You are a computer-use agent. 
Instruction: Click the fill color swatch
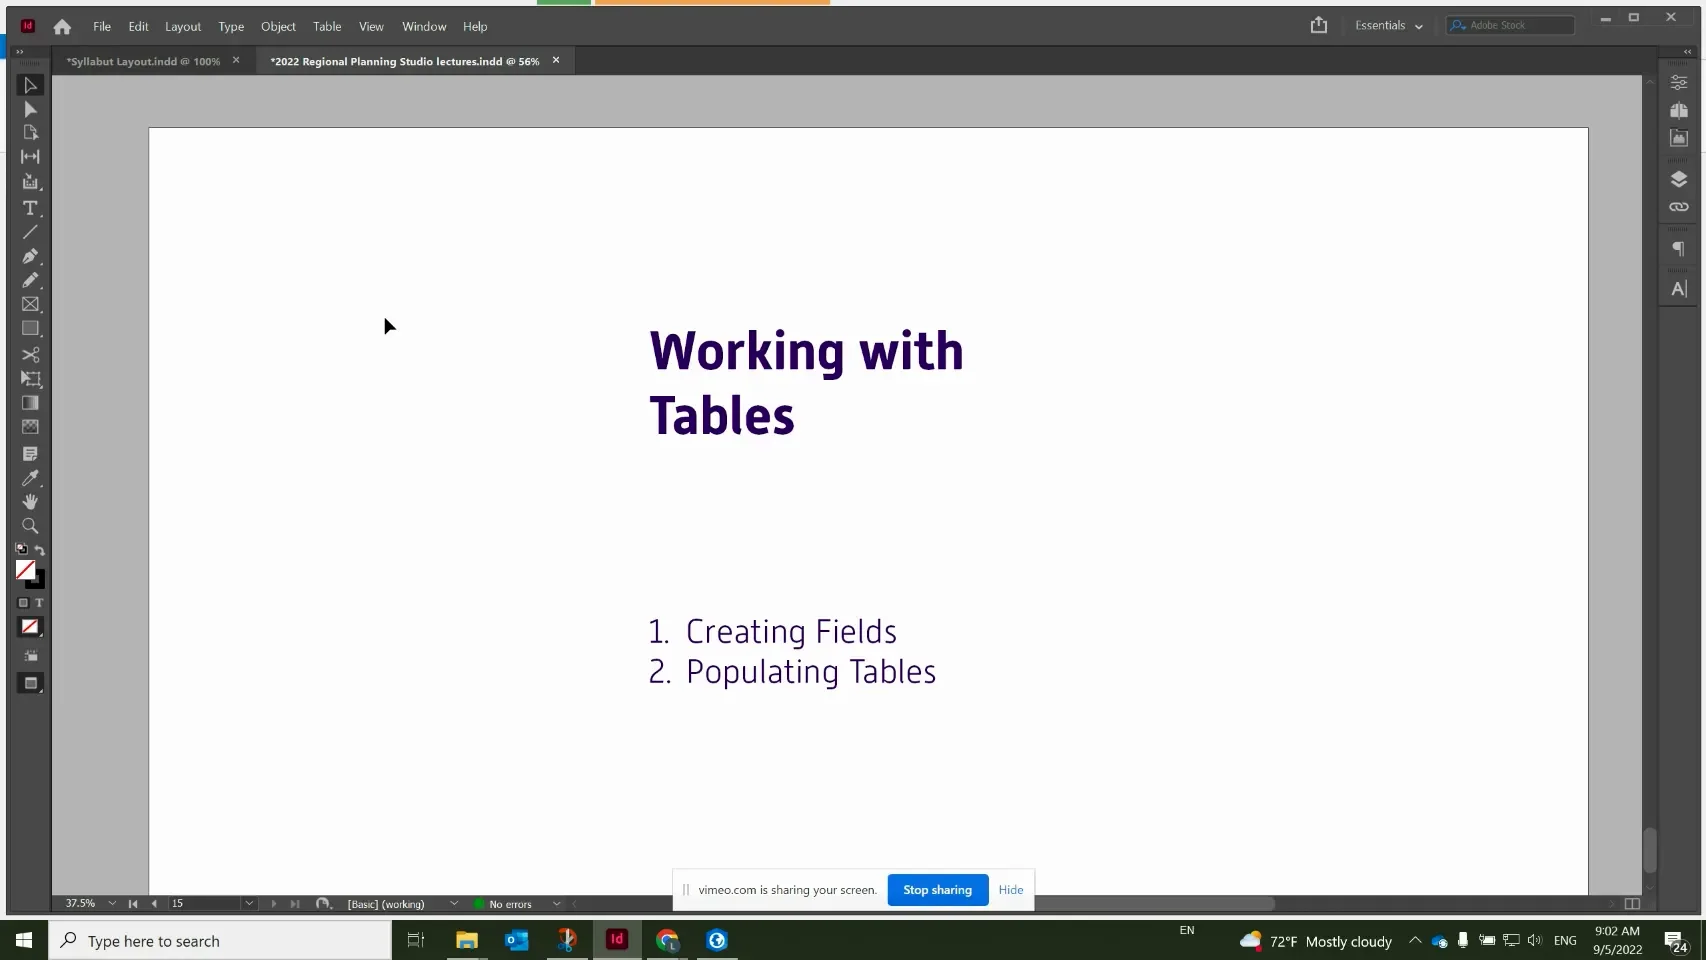(25, 569)
